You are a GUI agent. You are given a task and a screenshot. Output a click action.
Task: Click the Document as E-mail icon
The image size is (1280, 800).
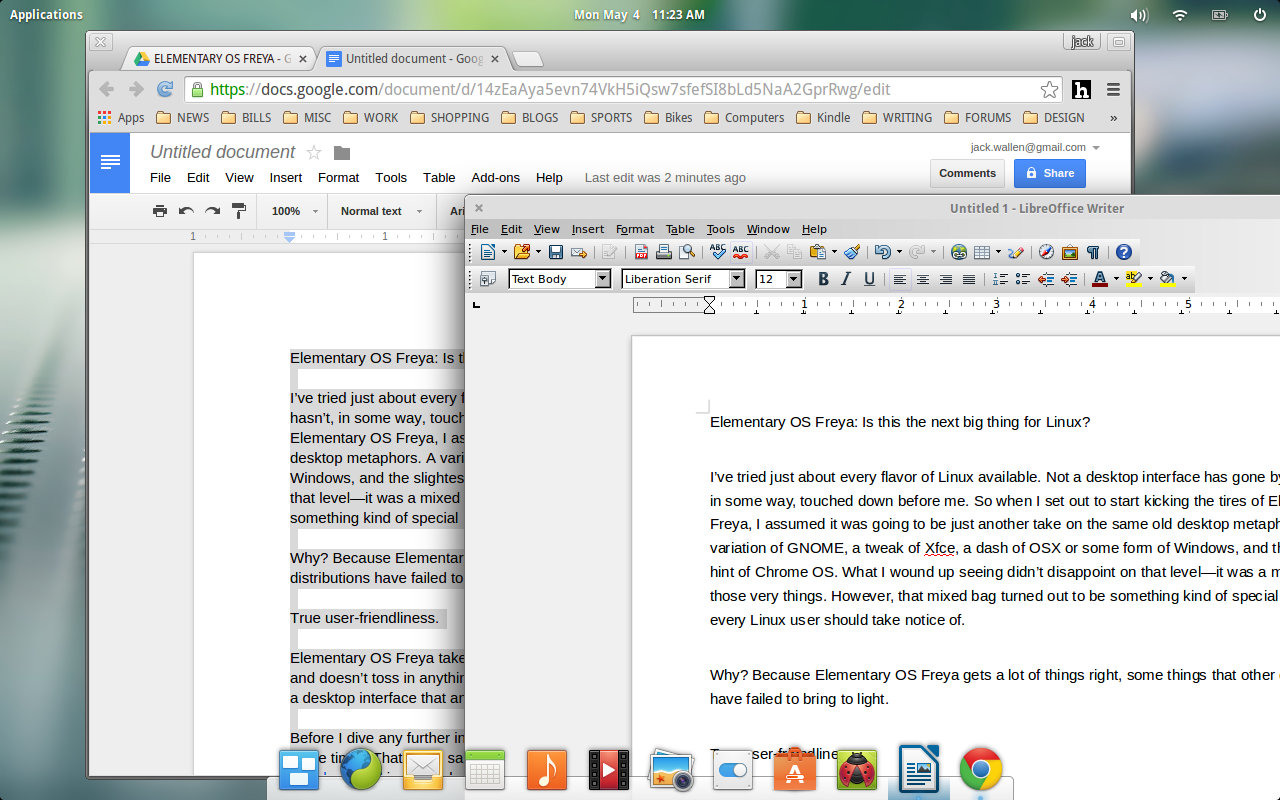[579, 252]
